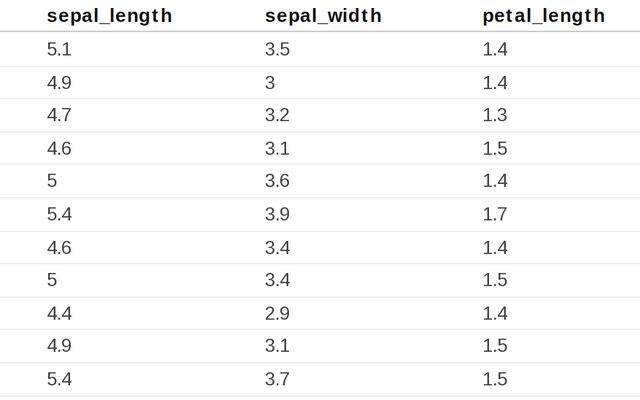The width and height of the screenshot is (640, 400).
Task: Click the sepal_width cell with value 3
Action: (270, 82)
